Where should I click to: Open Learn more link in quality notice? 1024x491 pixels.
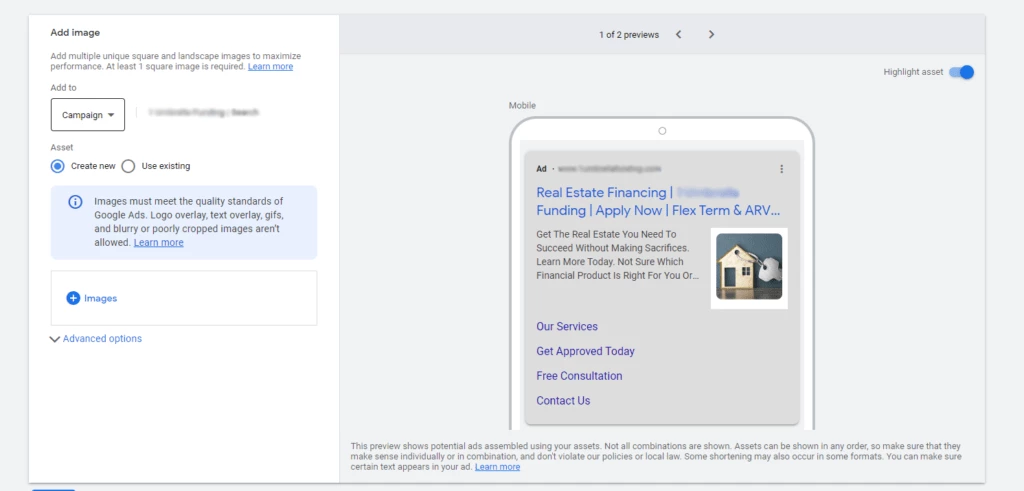tap(158, 243)
